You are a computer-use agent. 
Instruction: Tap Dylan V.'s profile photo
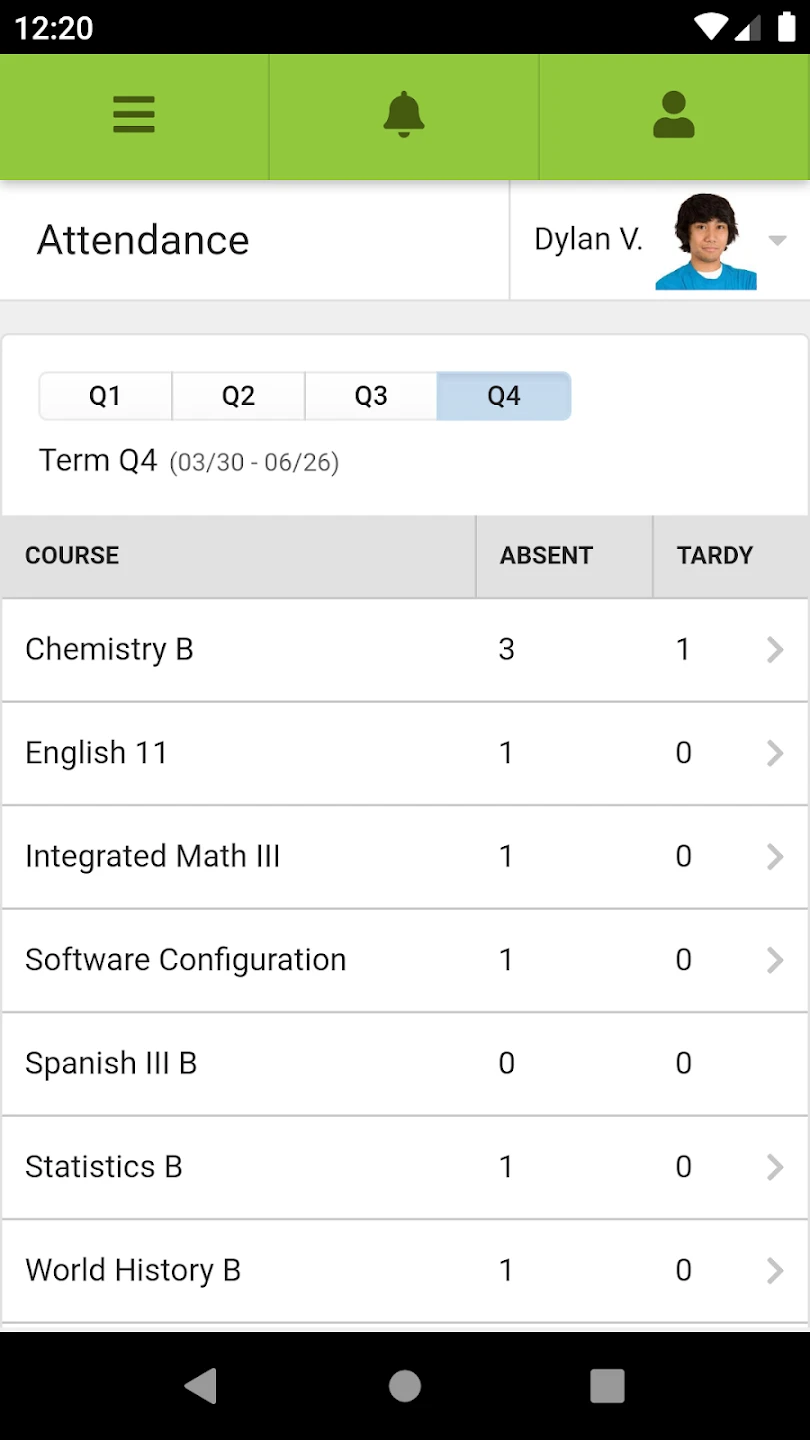[x=706, y=242]
